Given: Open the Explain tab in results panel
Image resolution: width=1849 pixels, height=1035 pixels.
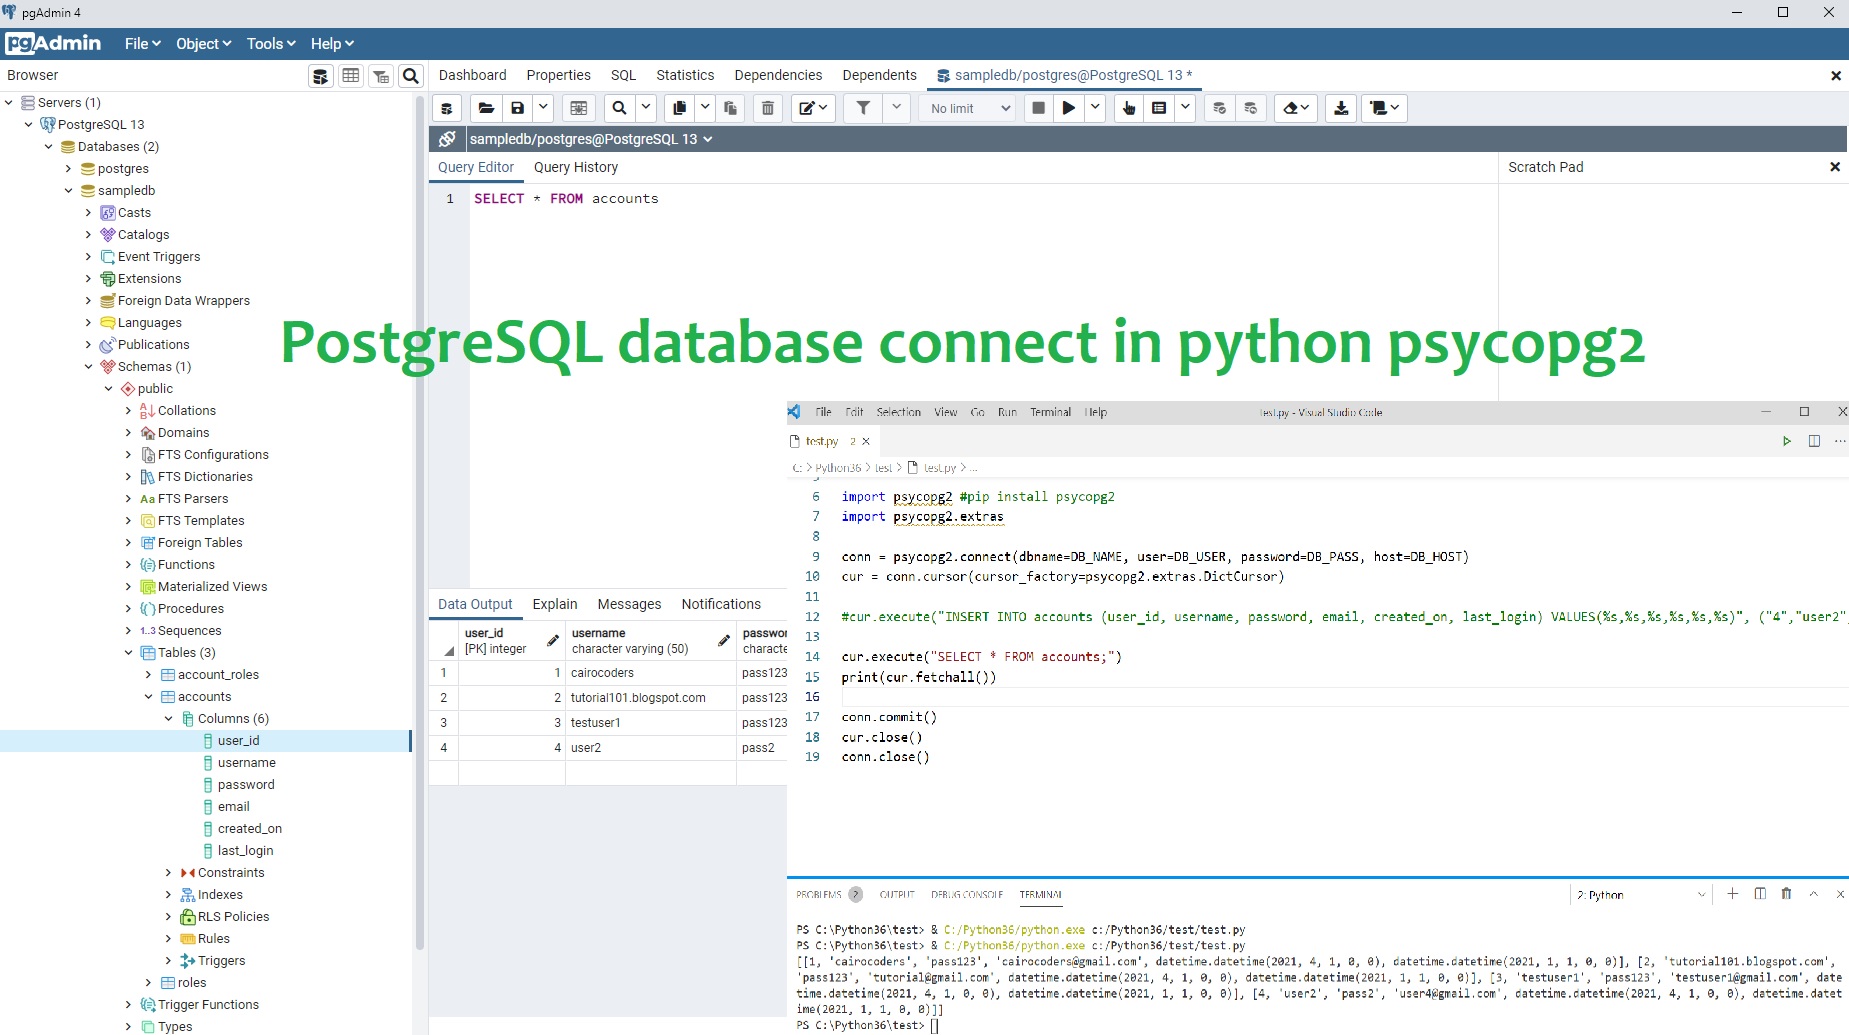Looking at the screenshot, I should pyautogui.click(x=555, y=604).
